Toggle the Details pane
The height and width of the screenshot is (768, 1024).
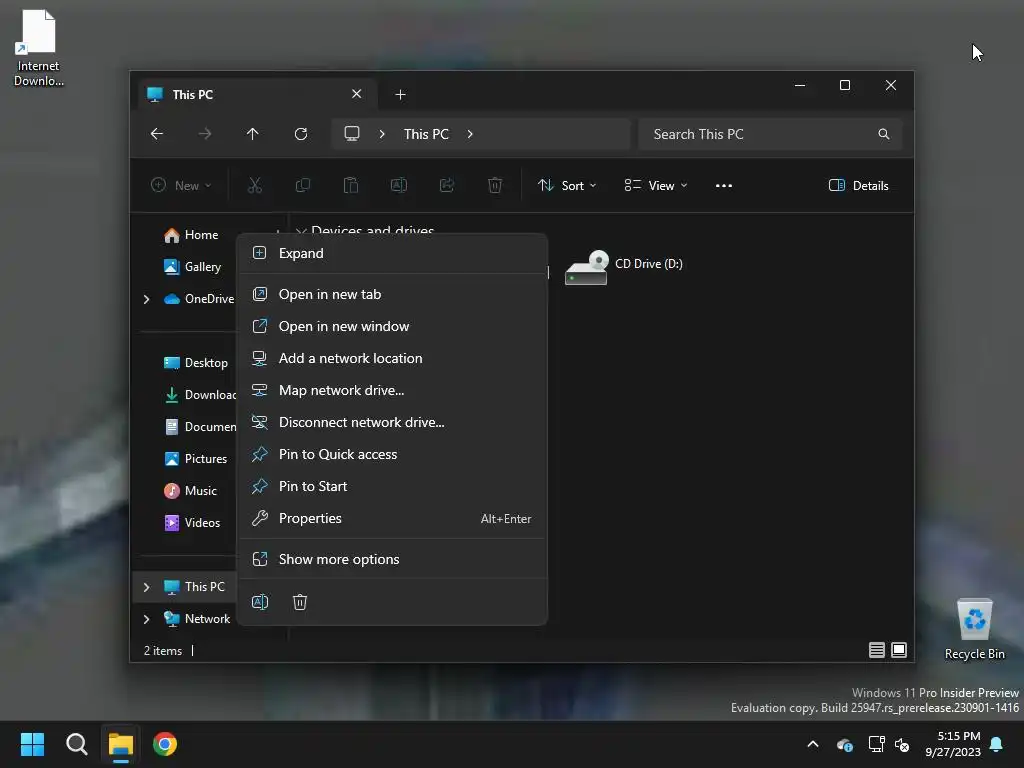pyautogui.click(x=859, y=185)
